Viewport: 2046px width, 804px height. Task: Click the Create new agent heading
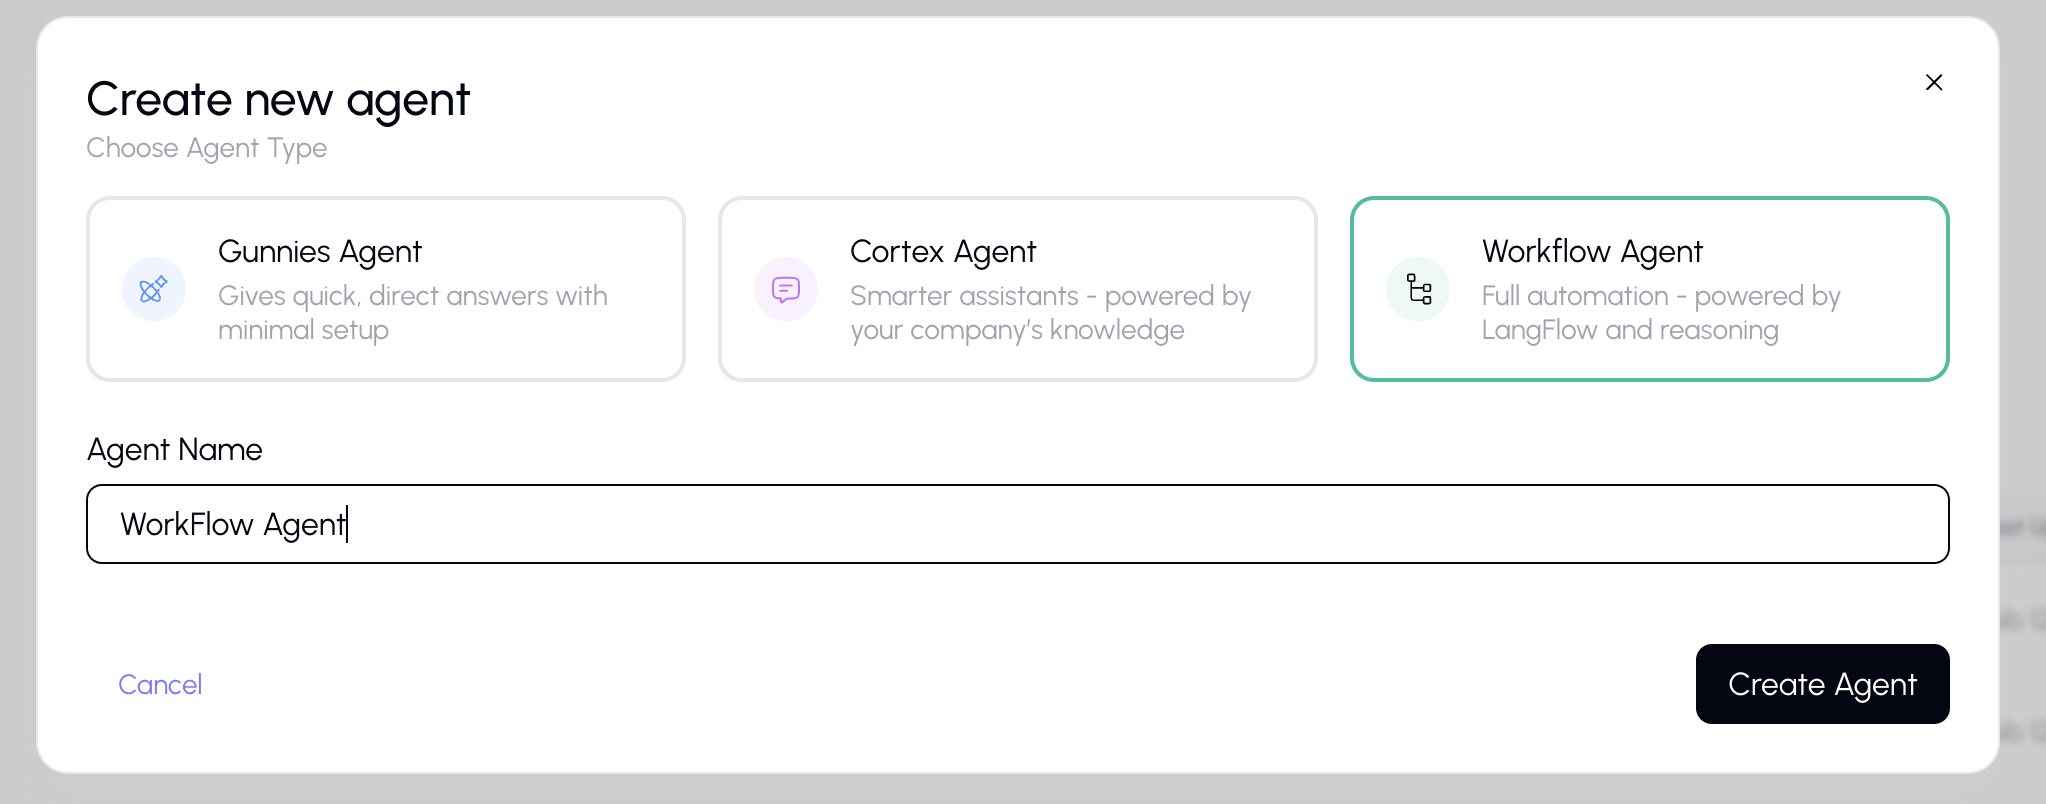[278, 99]
